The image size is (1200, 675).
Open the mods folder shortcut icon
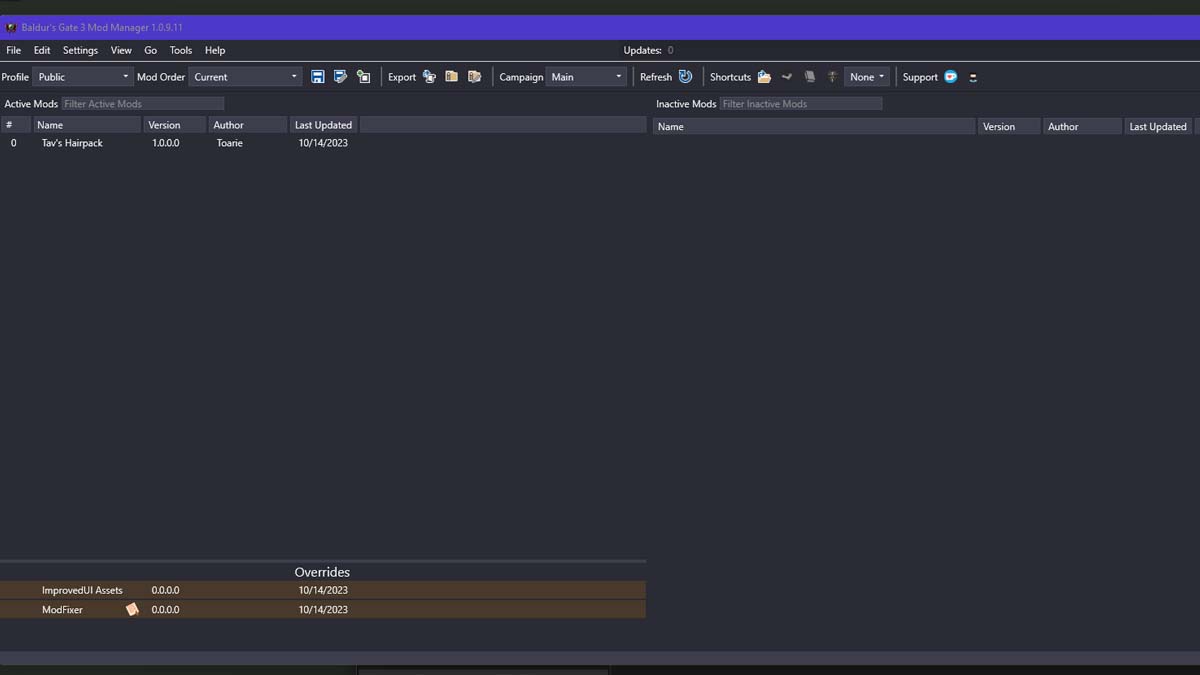coord(764,77)
